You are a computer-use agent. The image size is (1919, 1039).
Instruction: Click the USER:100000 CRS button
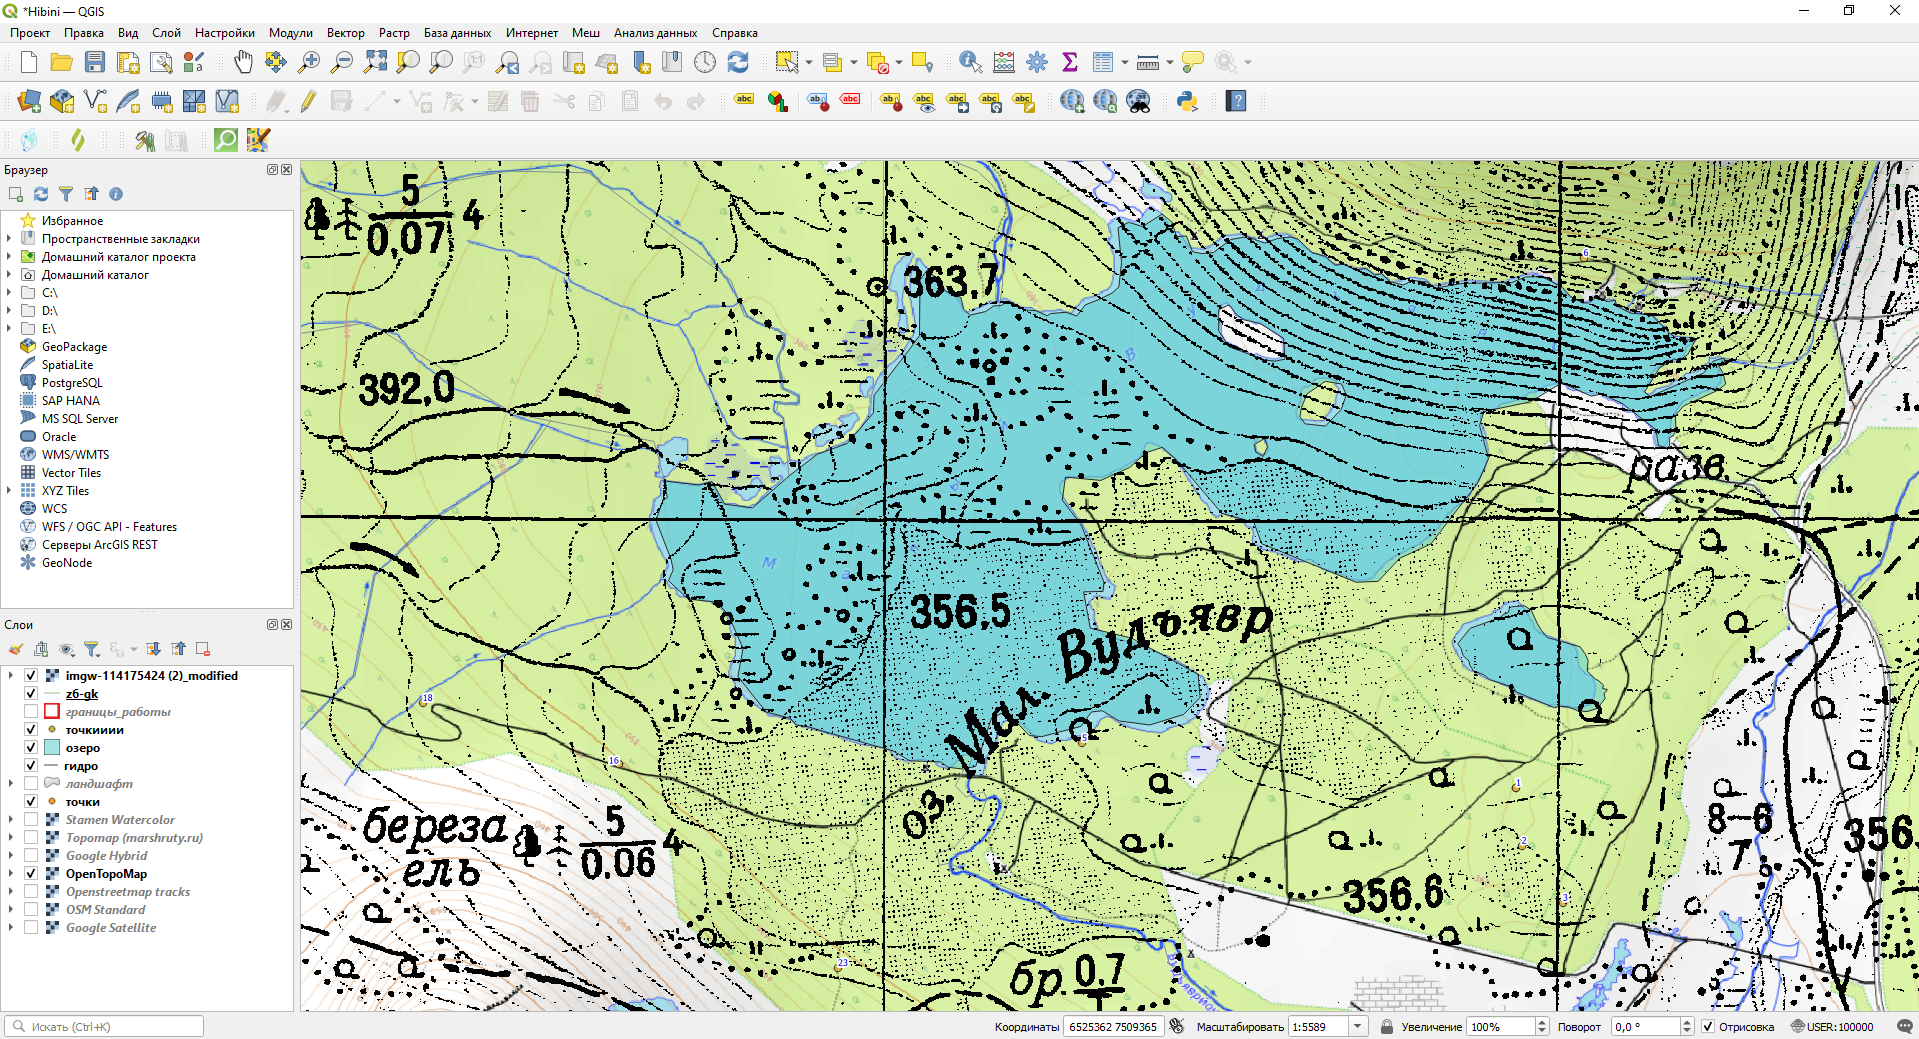pos(1832,1027)
